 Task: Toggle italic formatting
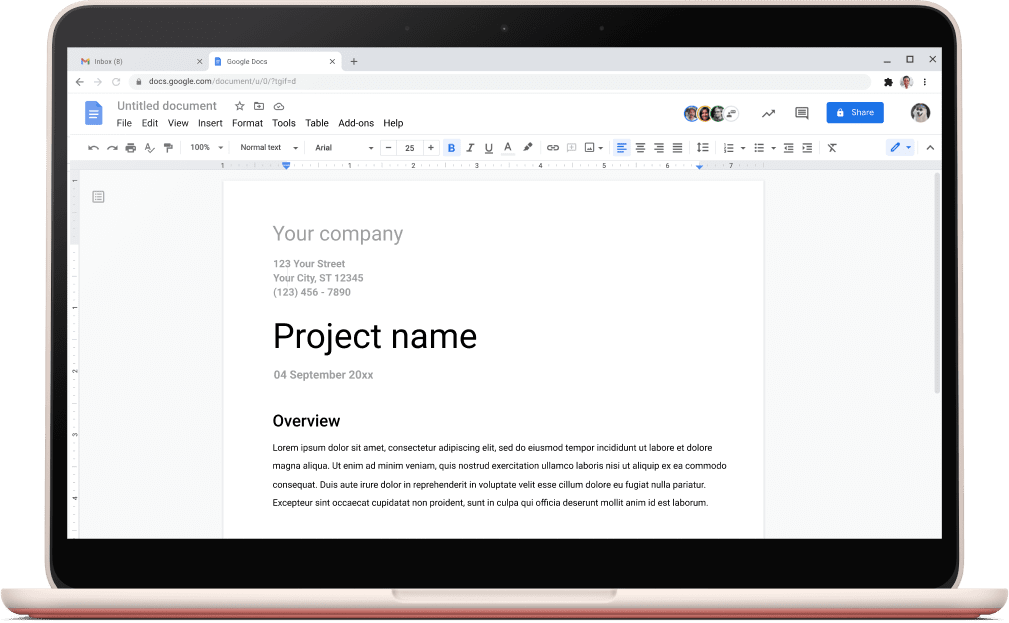point(470,147)
